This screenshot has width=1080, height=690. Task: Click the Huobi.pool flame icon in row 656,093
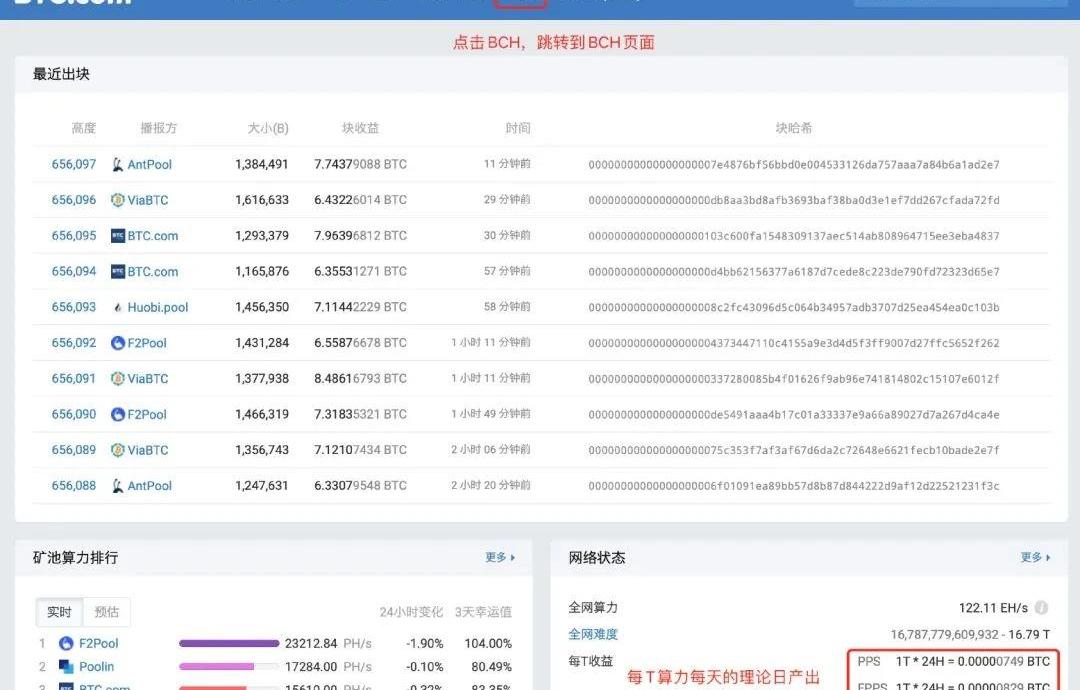point(118,307)
